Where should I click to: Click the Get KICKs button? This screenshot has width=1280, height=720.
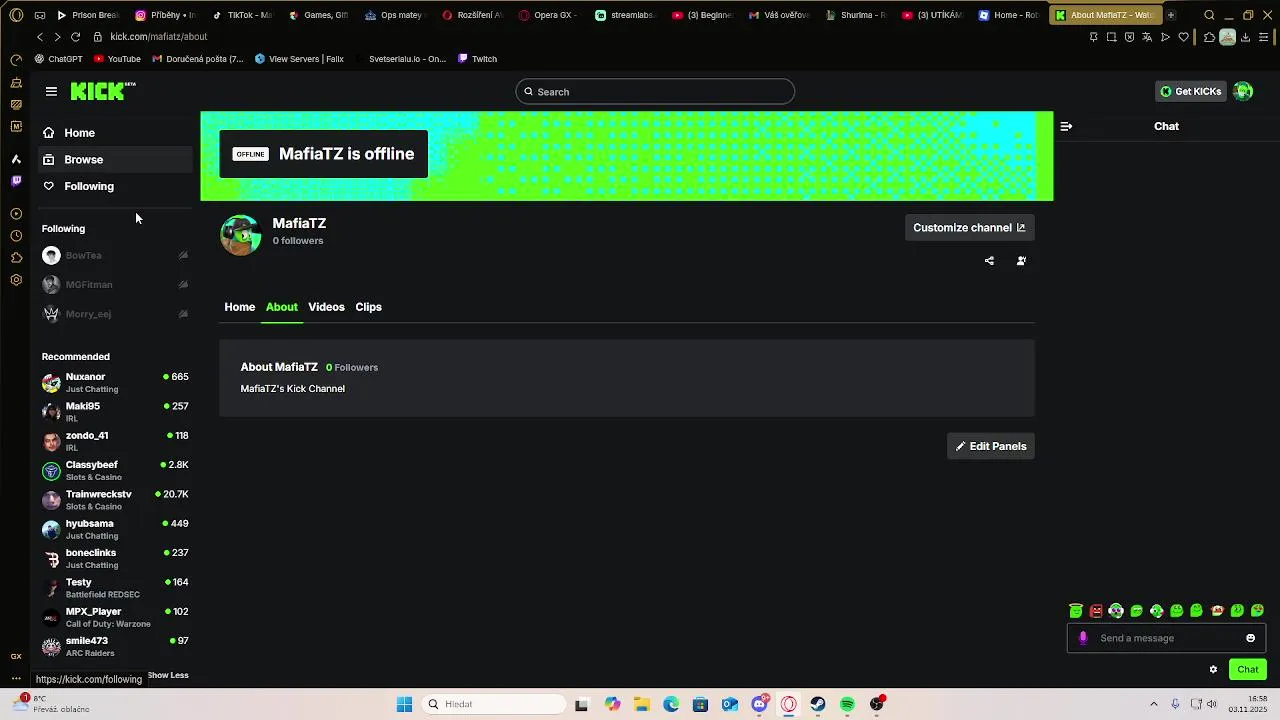coord(1190,91)
